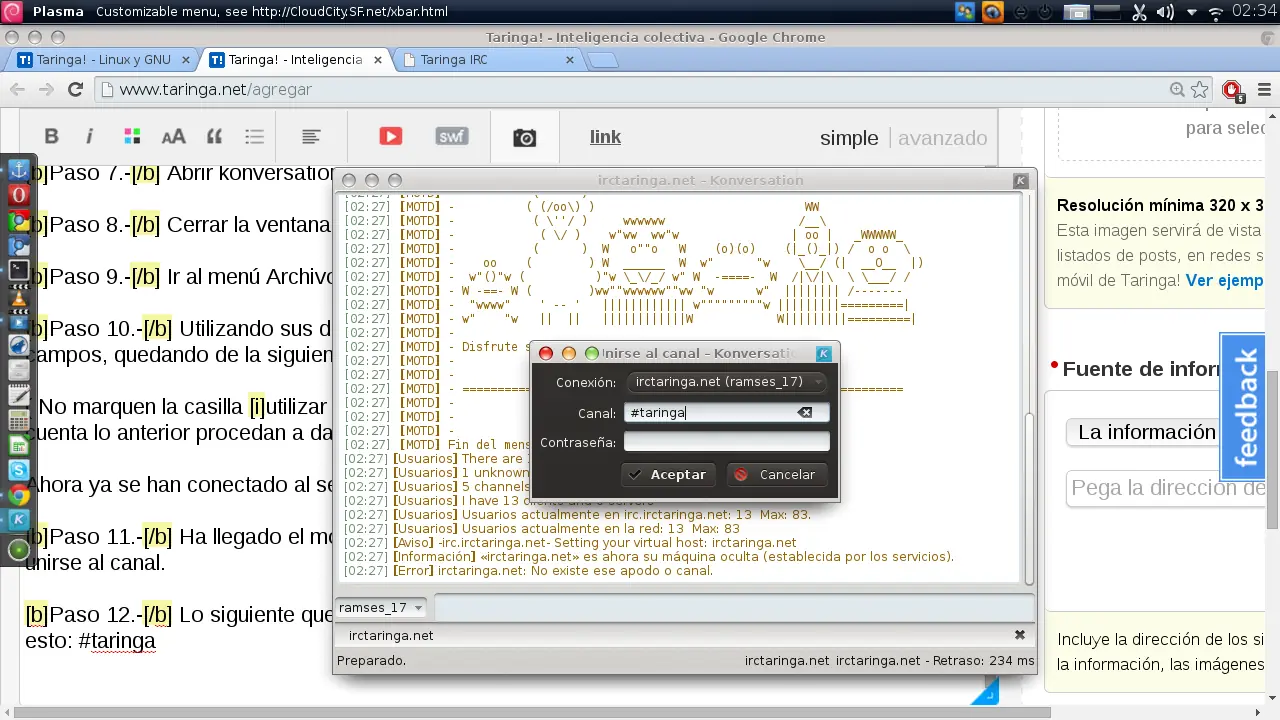Insert an image with the camera icon
Viewport: 1280px width, 720px height.
tap(524, 138)
